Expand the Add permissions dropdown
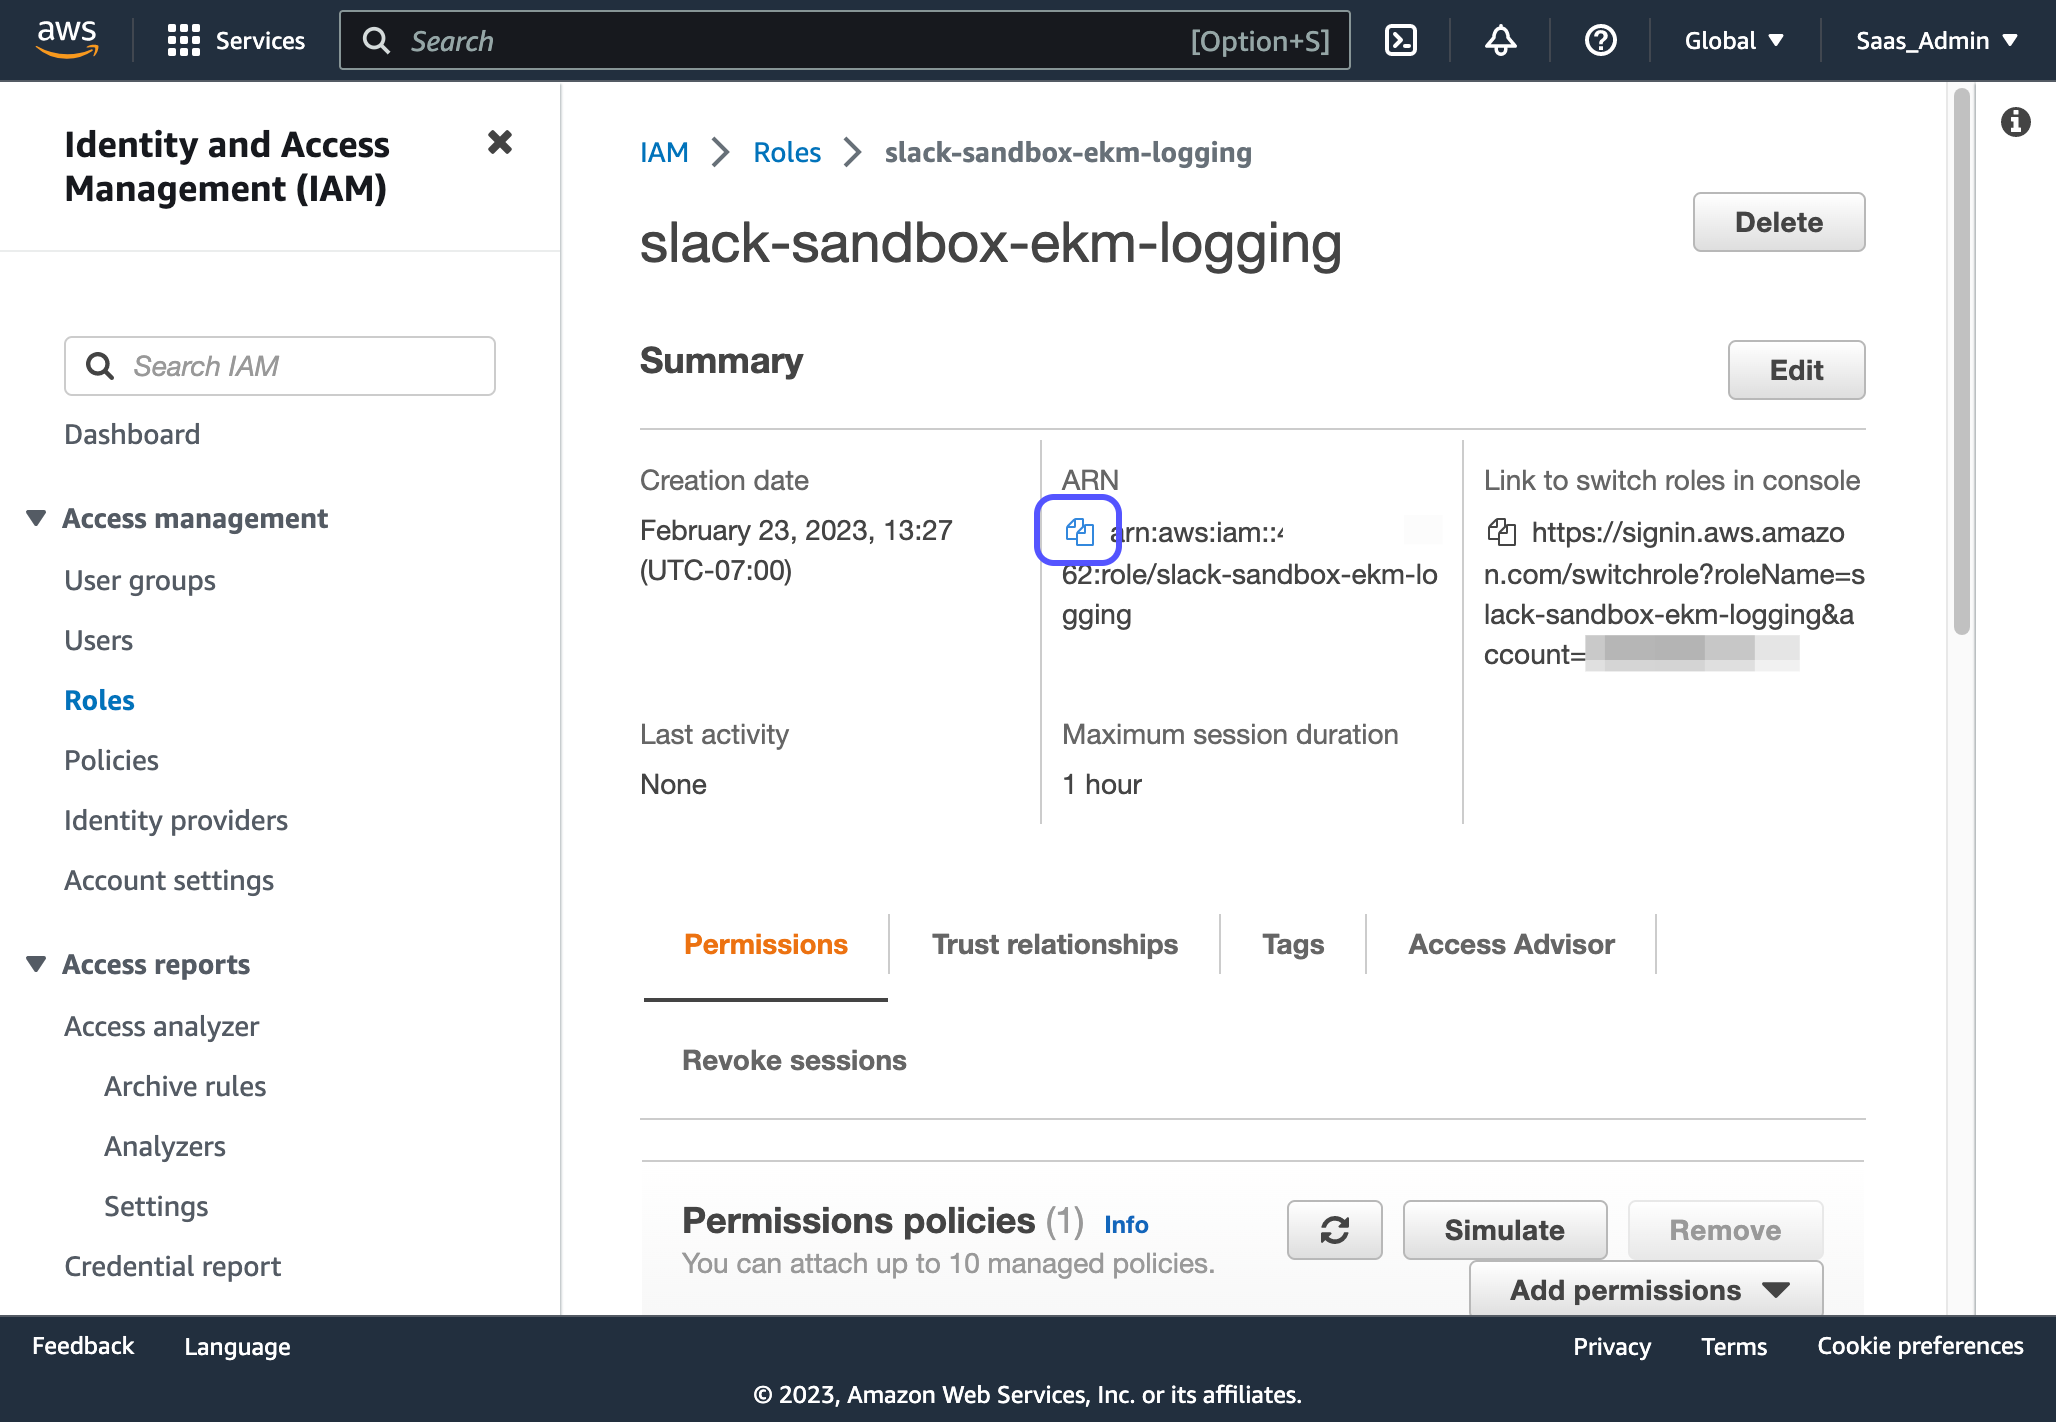 click(x=1646, y=1289)
